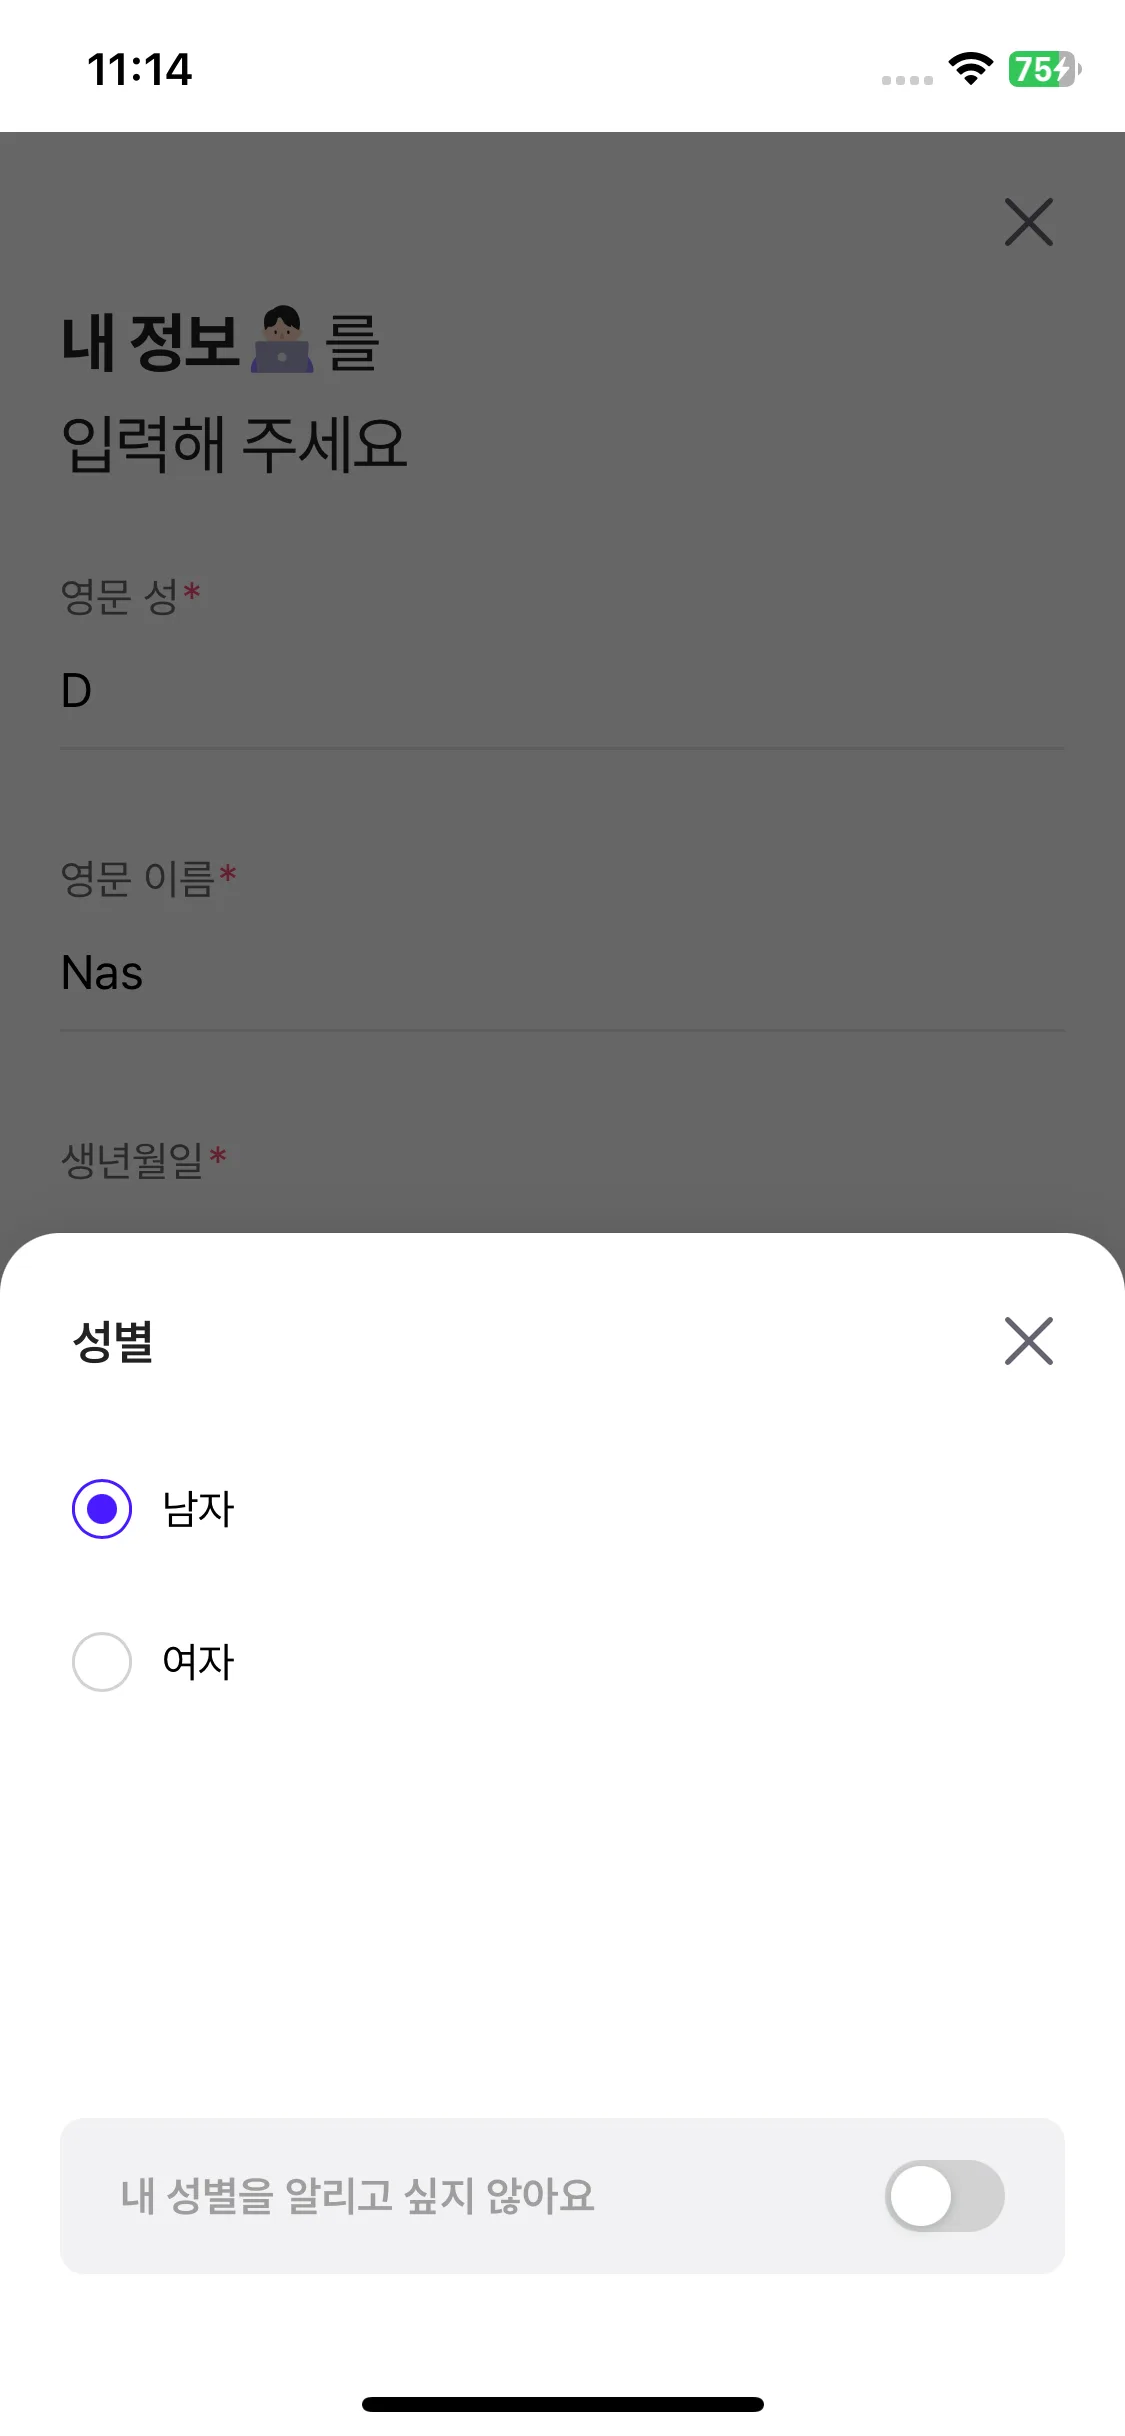Enable the gender privacy toggle switch

[944, 2196]
